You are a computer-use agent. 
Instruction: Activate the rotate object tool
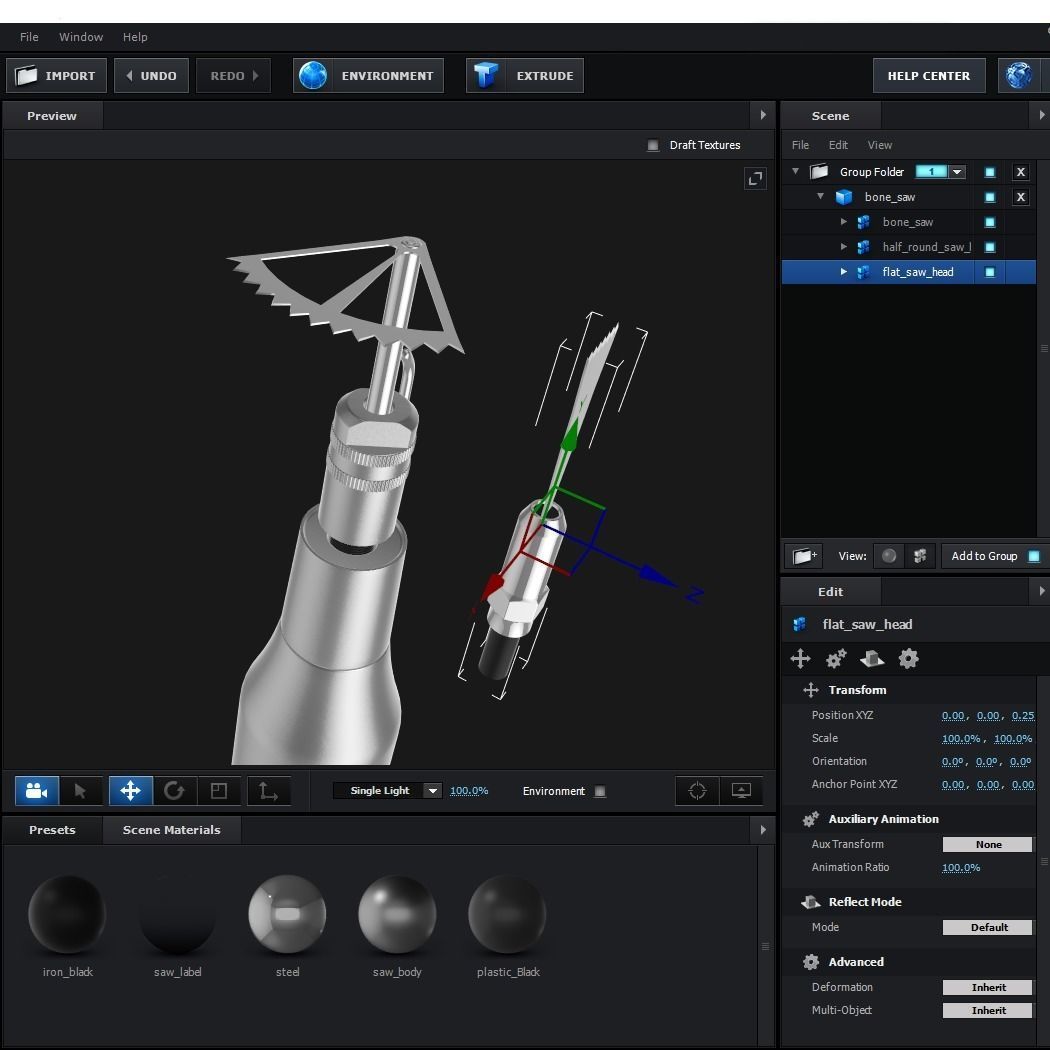pyautogui.click(x=174, y=791)
